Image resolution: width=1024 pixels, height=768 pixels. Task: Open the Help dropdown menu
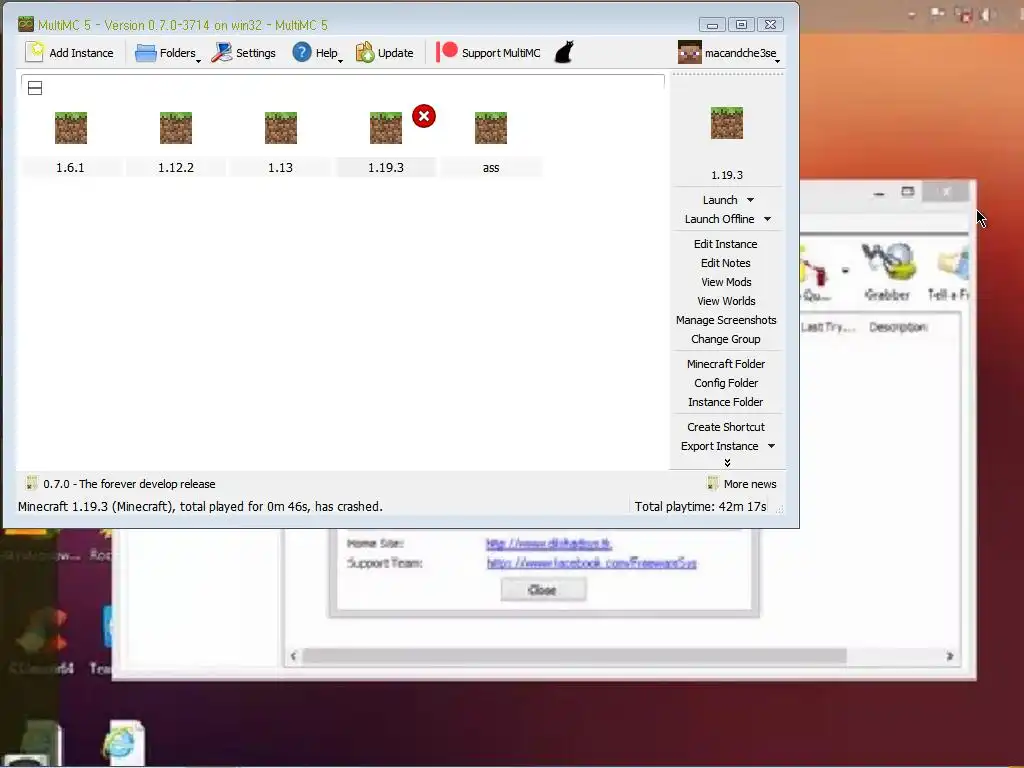(x=317, y=53)
